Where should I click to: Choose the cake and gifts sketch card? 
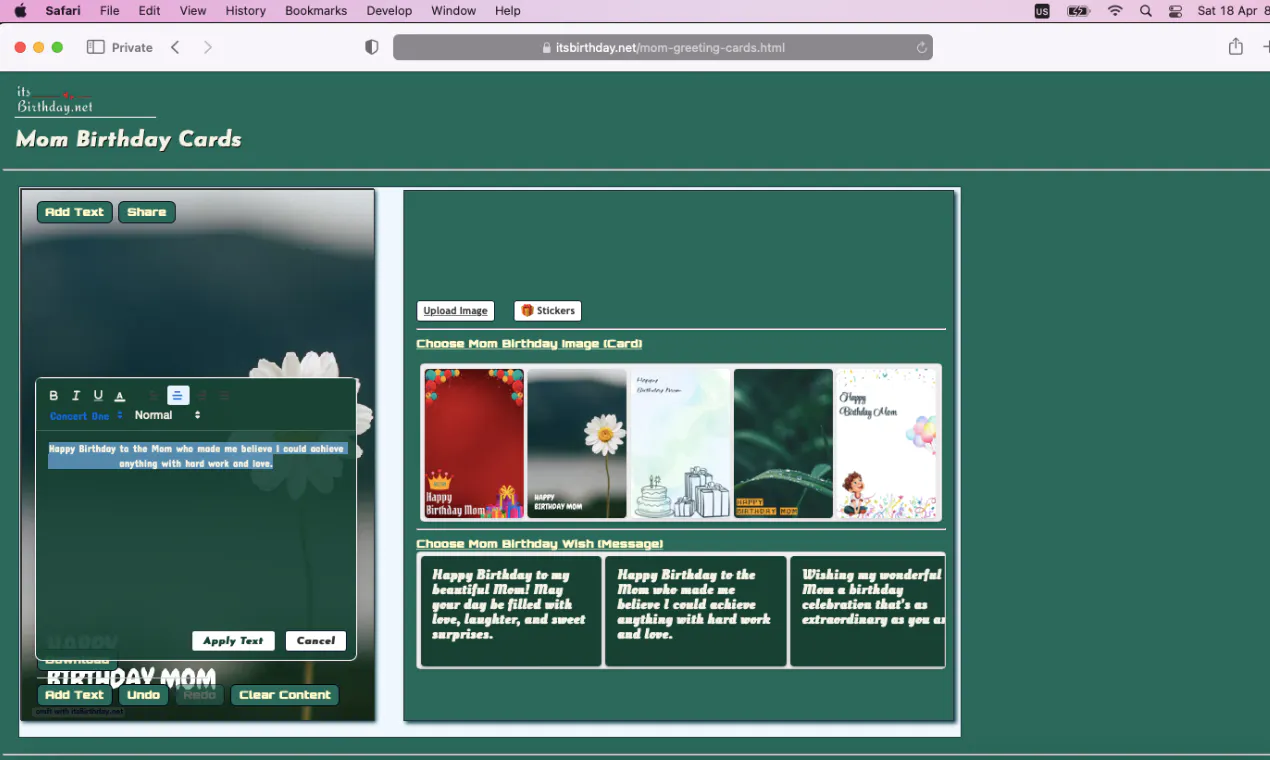click(680, 443)
